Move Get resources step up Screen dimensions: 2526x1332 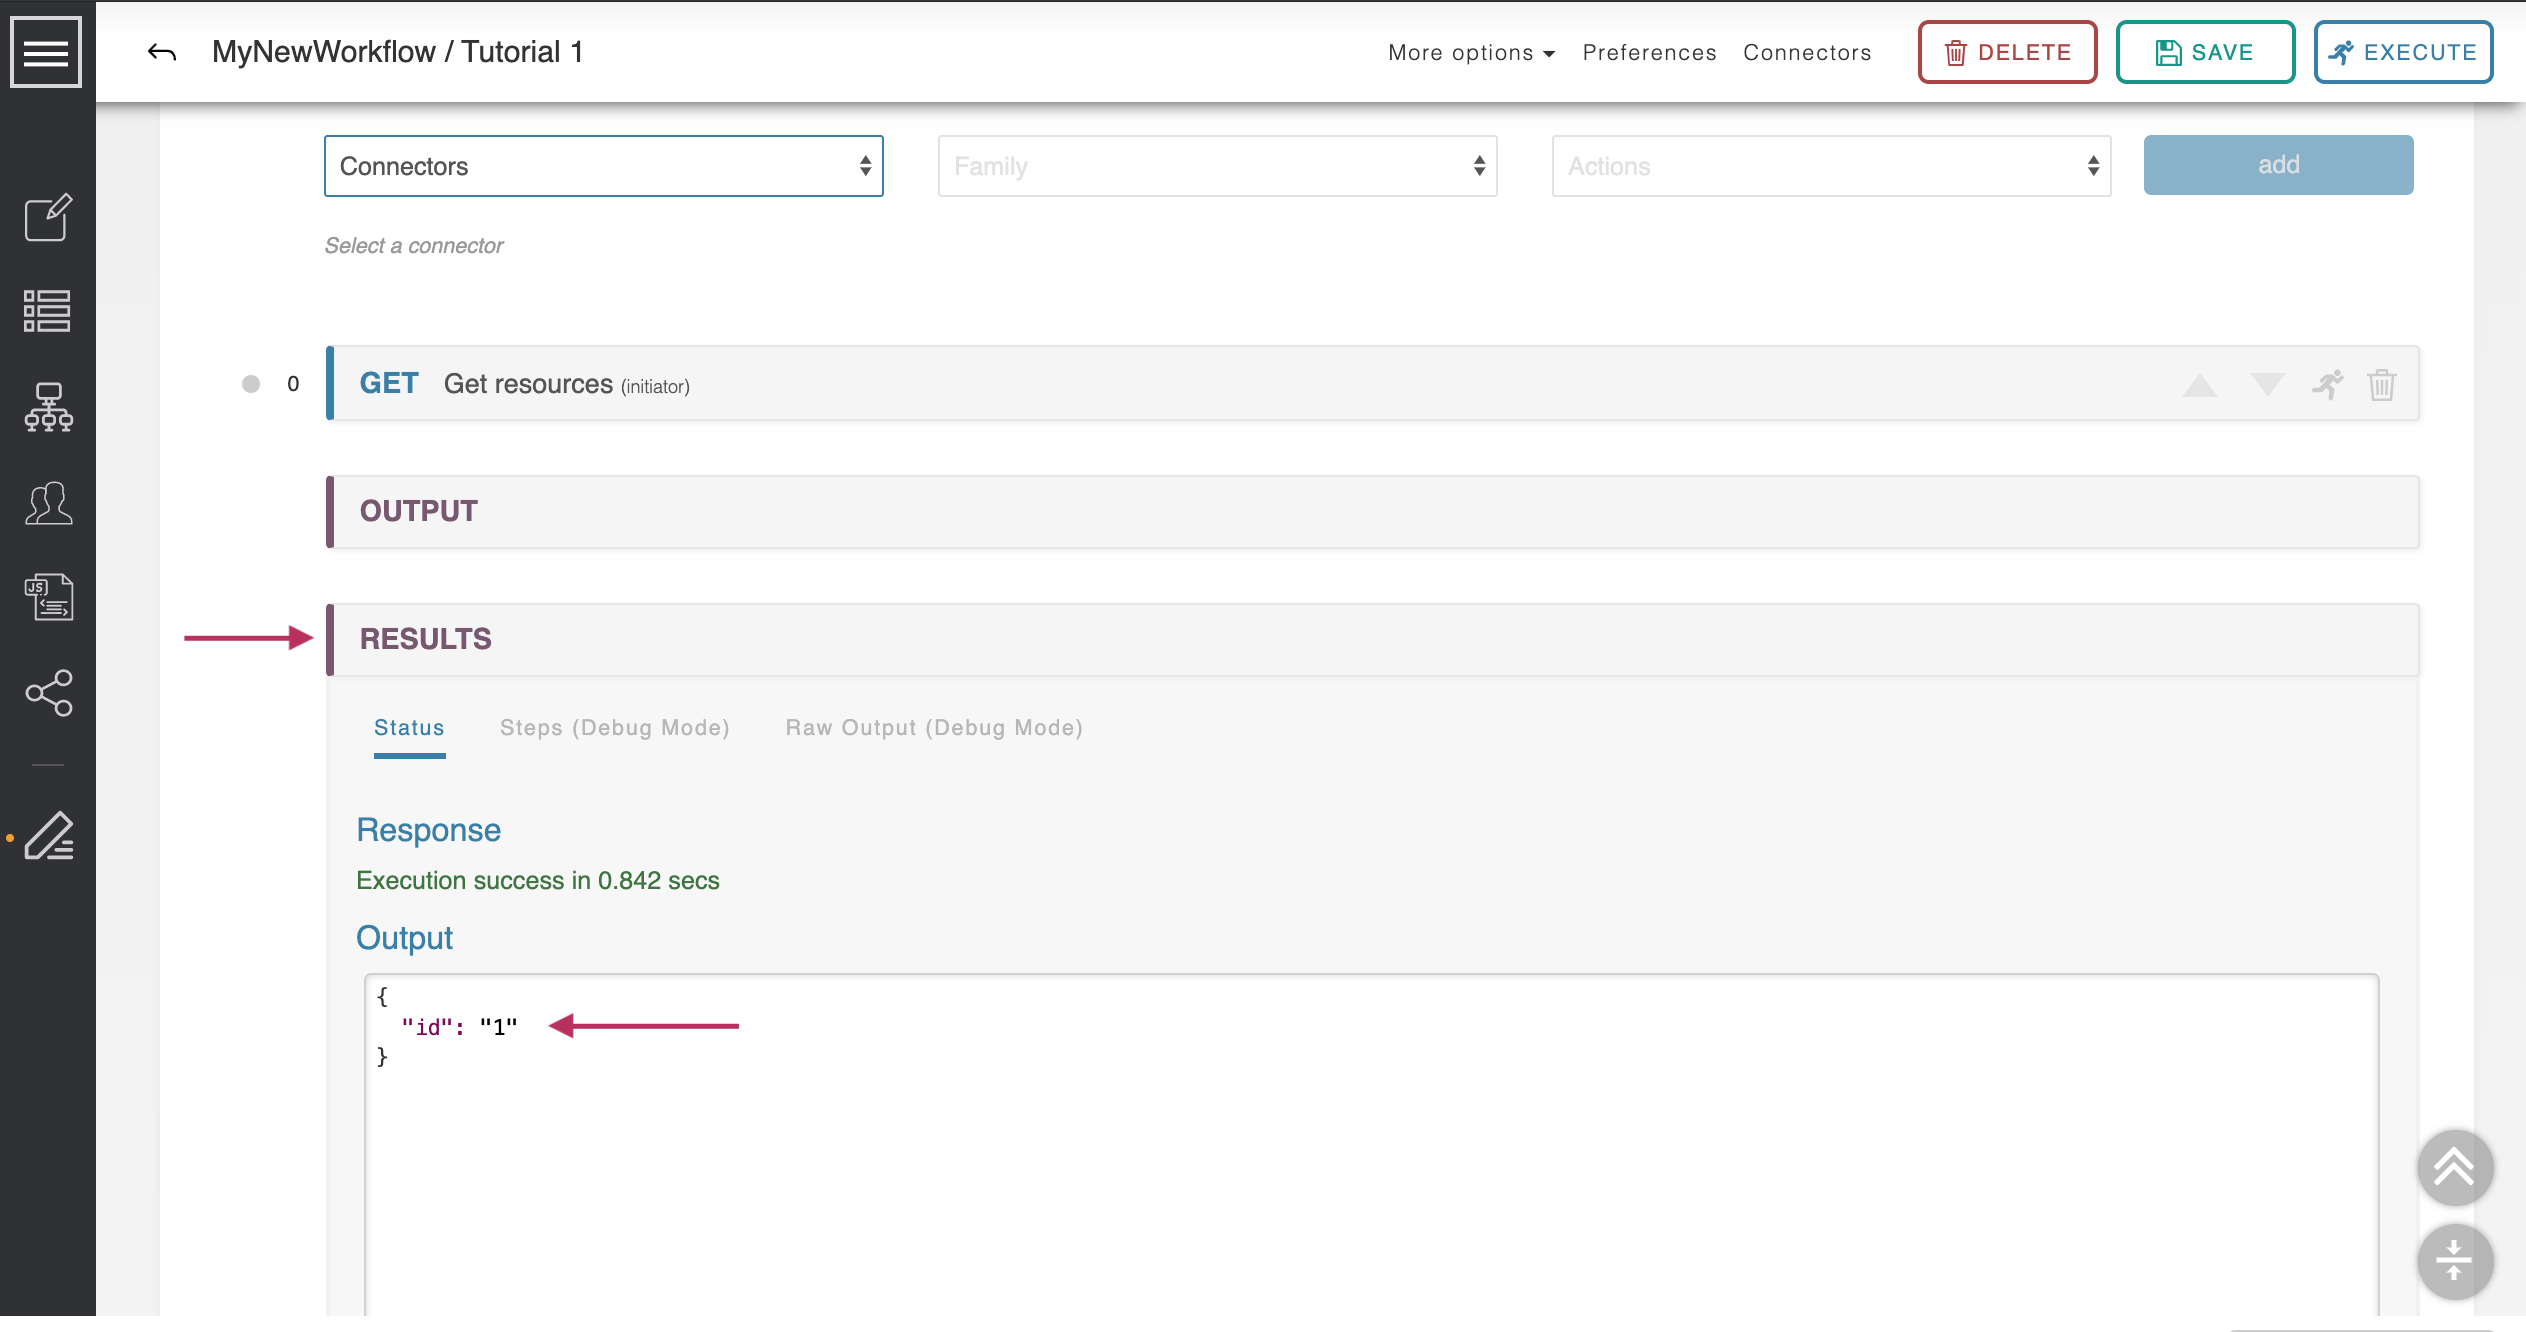2199,385
